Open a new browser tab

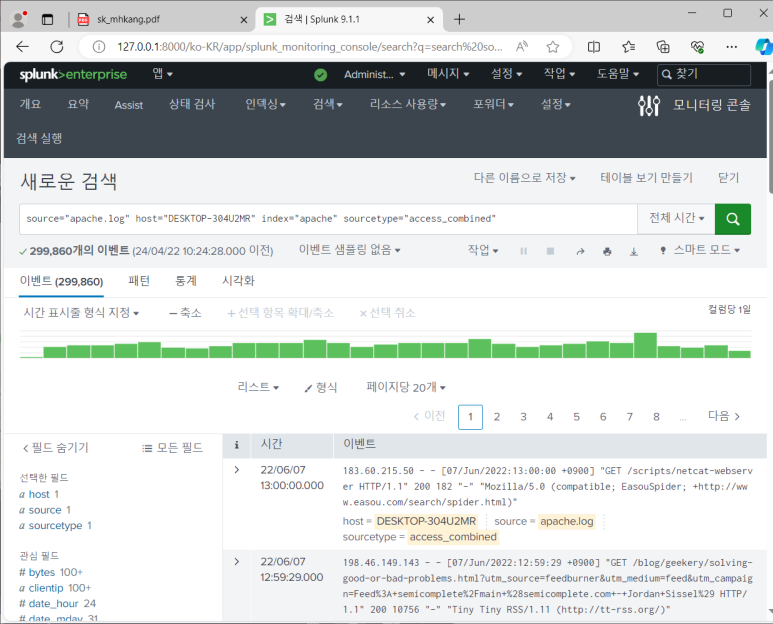point(459,19)
